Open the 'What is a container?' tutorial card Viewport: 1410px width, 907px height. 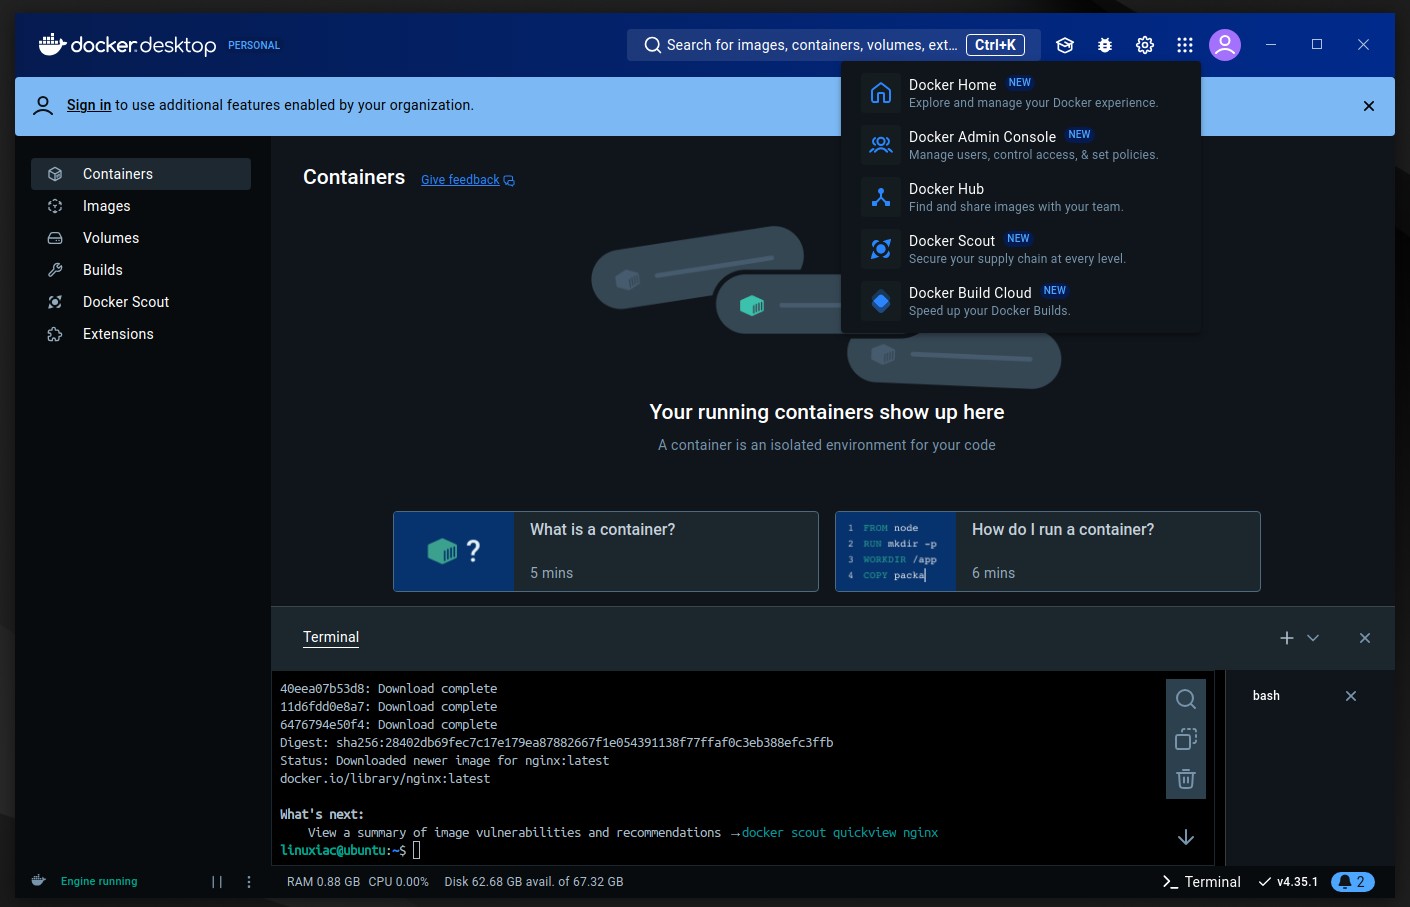tap(606, 552)
